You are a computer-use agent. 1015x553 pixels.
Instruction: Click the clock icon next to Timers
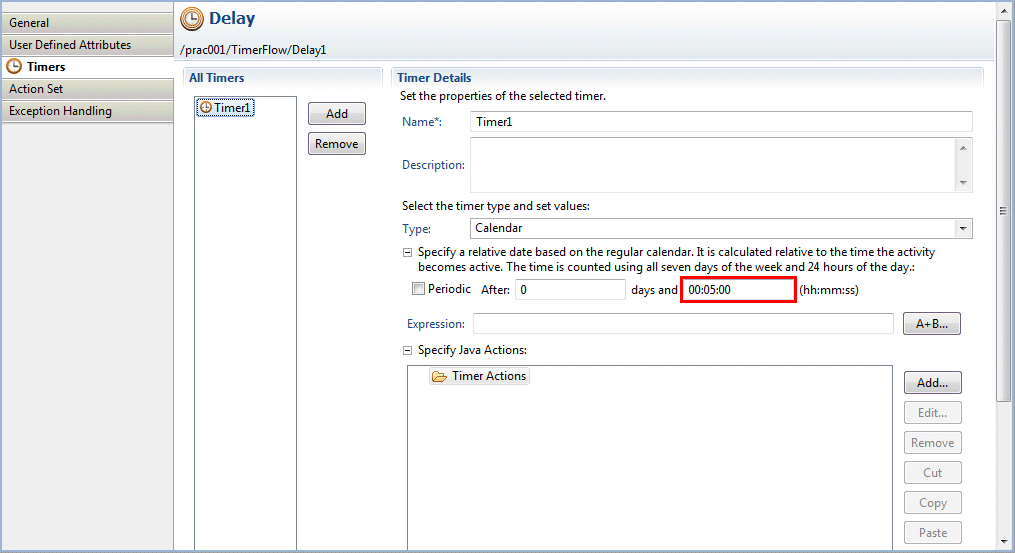point(14,67)
